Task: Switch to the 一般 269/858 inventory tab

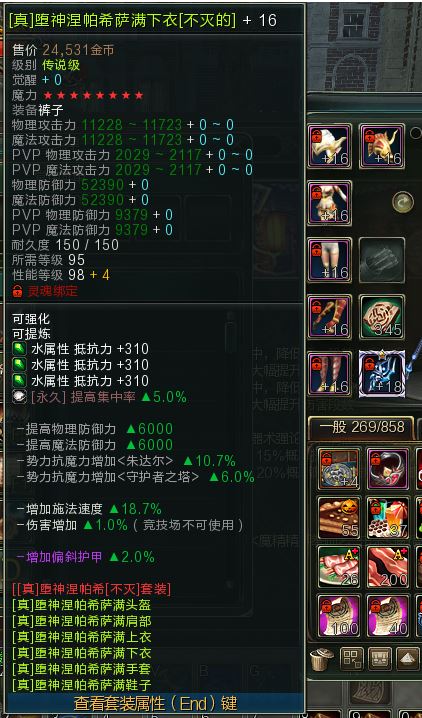Action: point(362,427)
